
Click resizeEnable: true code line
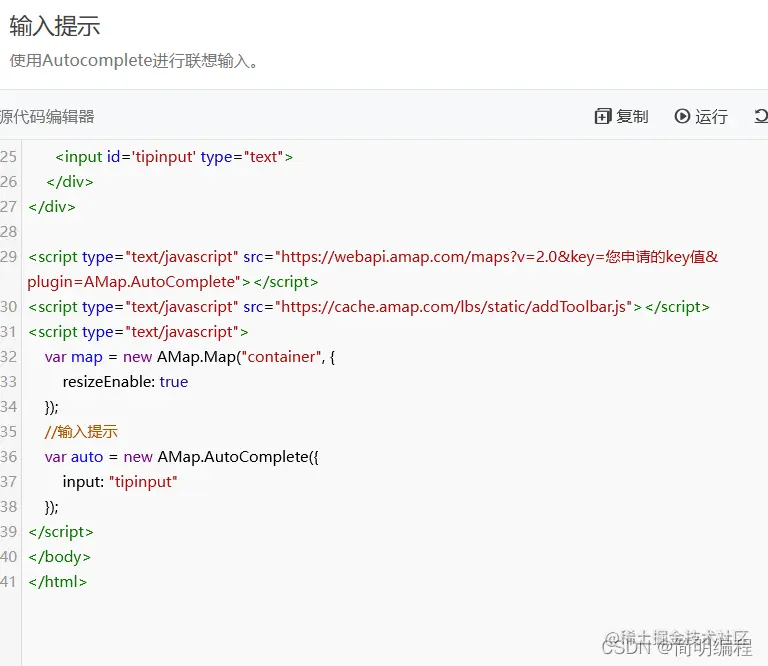(125, 381)
